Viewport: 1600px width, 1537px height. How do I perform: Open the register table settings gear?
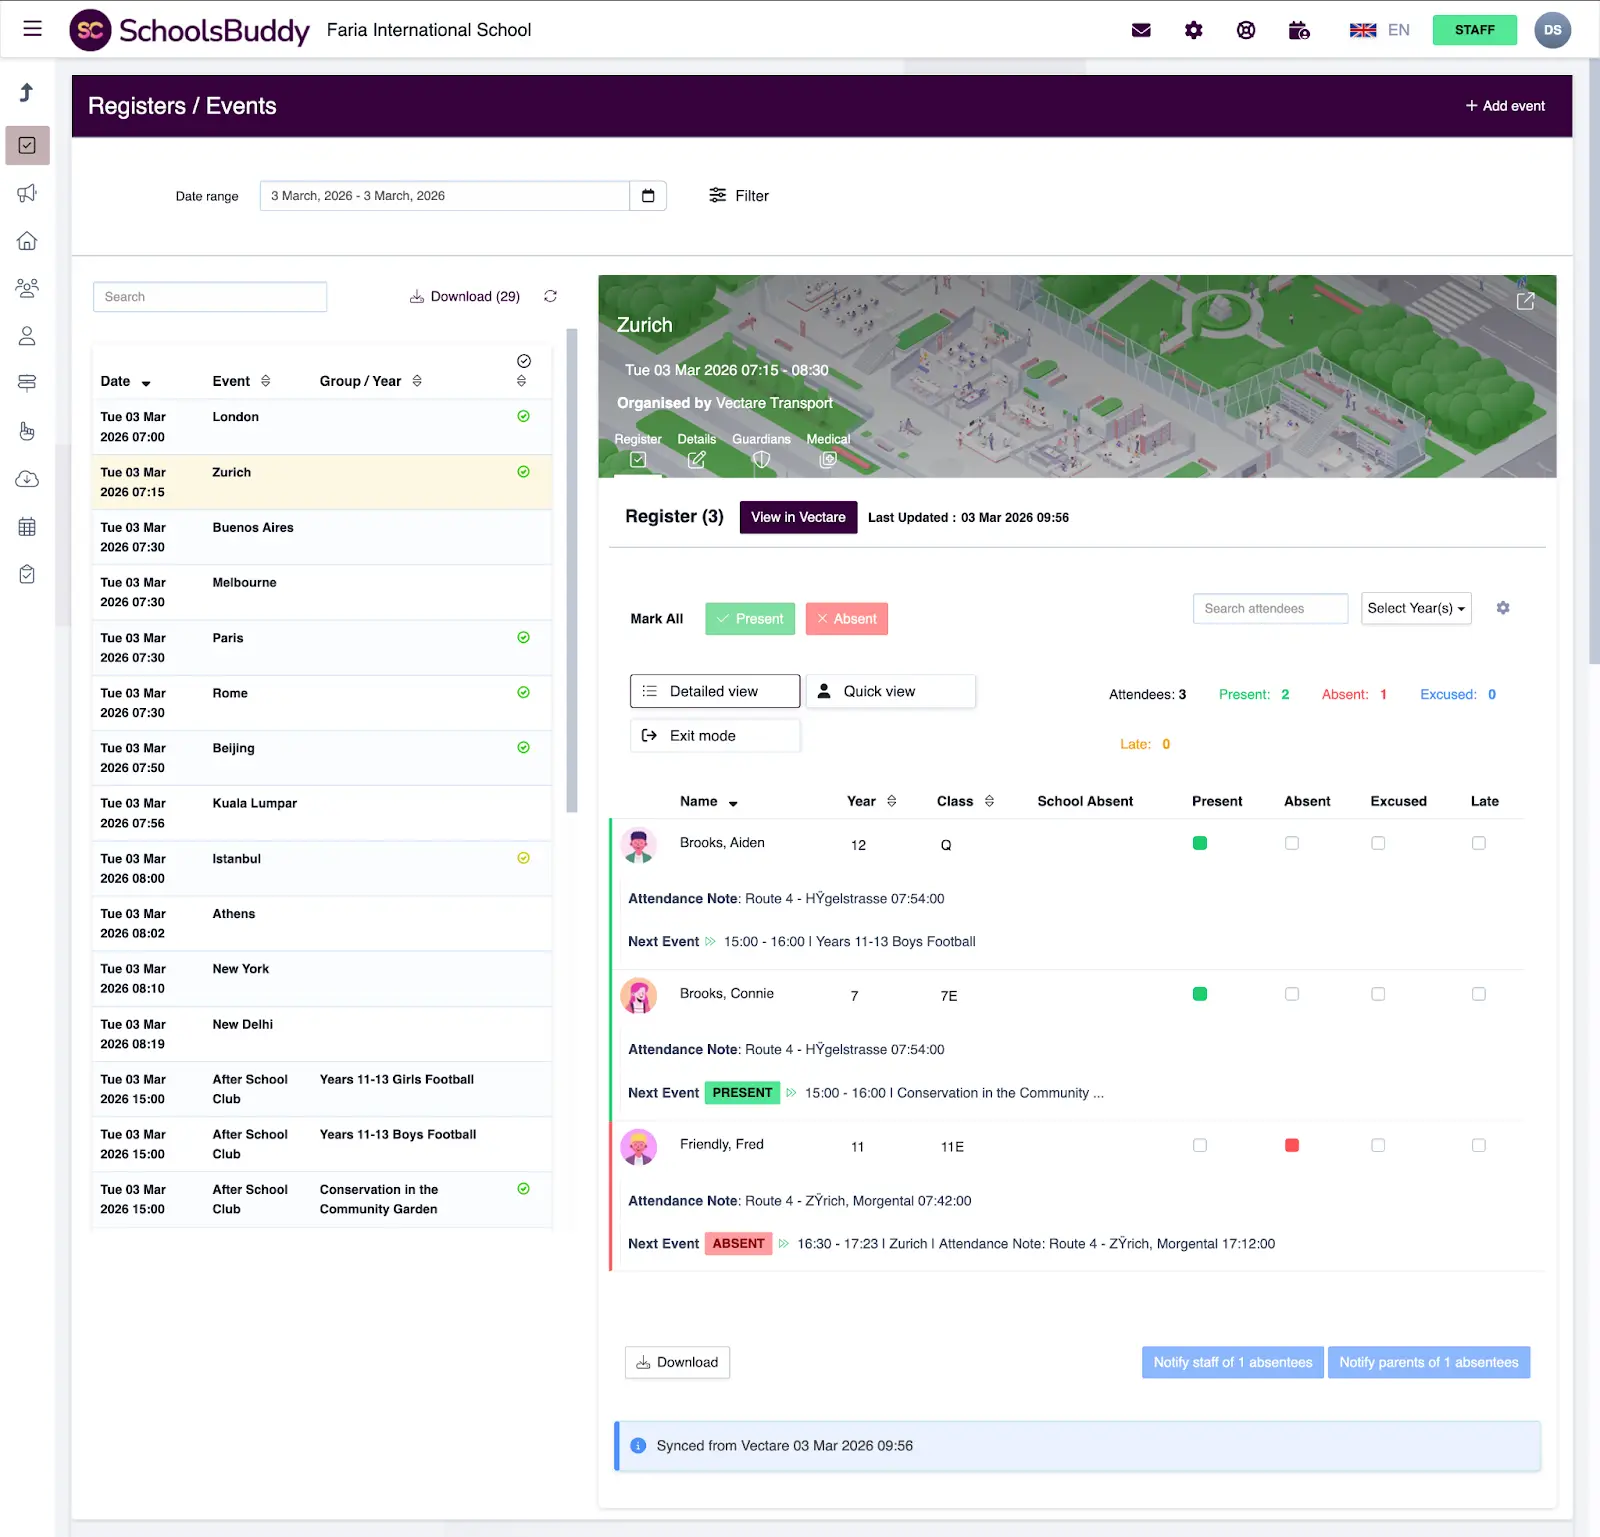click(x=1502, y=608)
